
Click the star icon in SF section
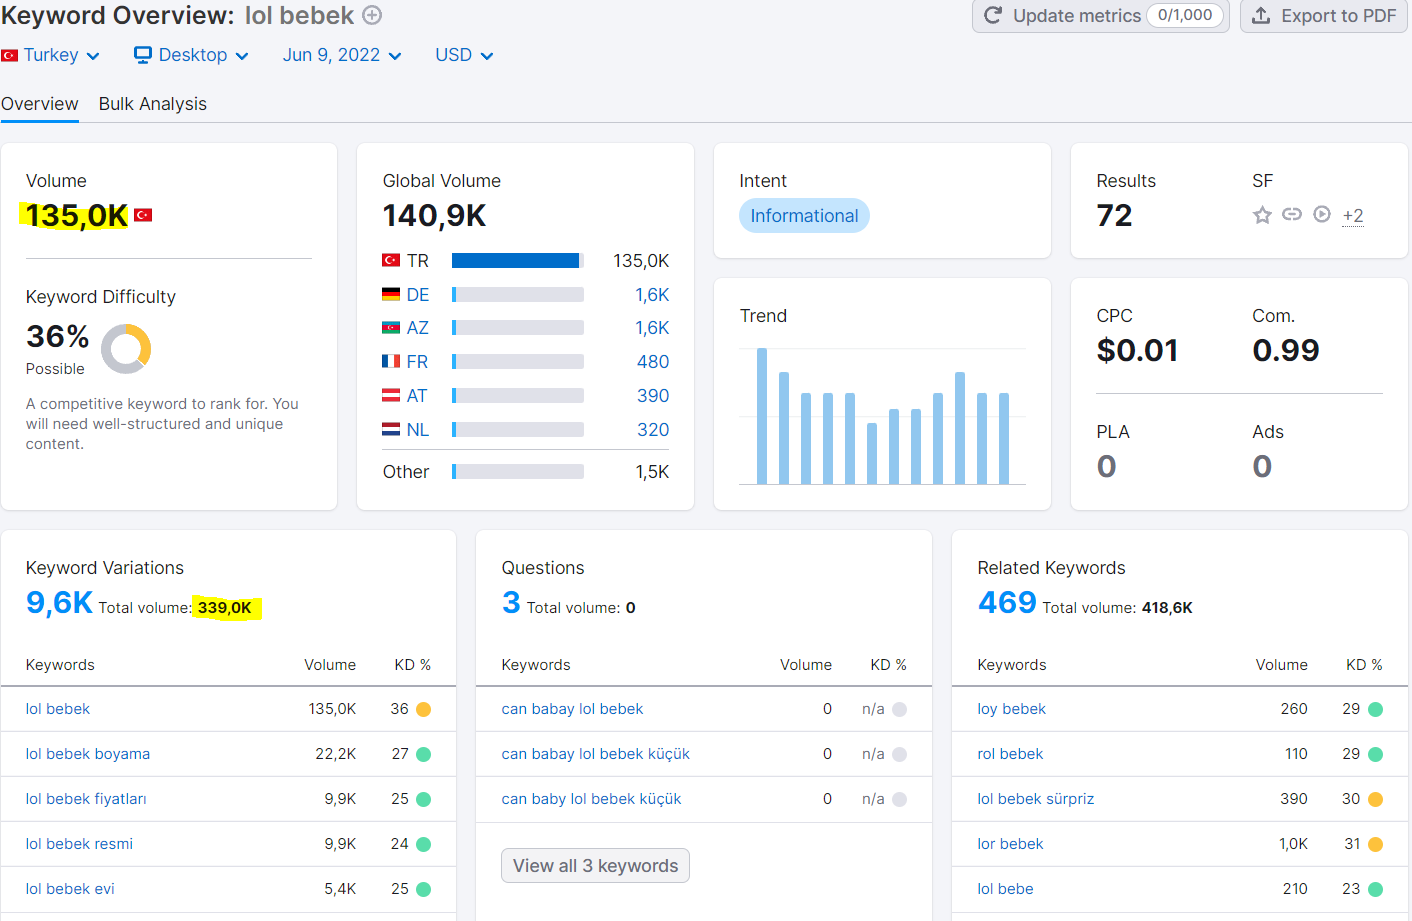point(1262,215)
